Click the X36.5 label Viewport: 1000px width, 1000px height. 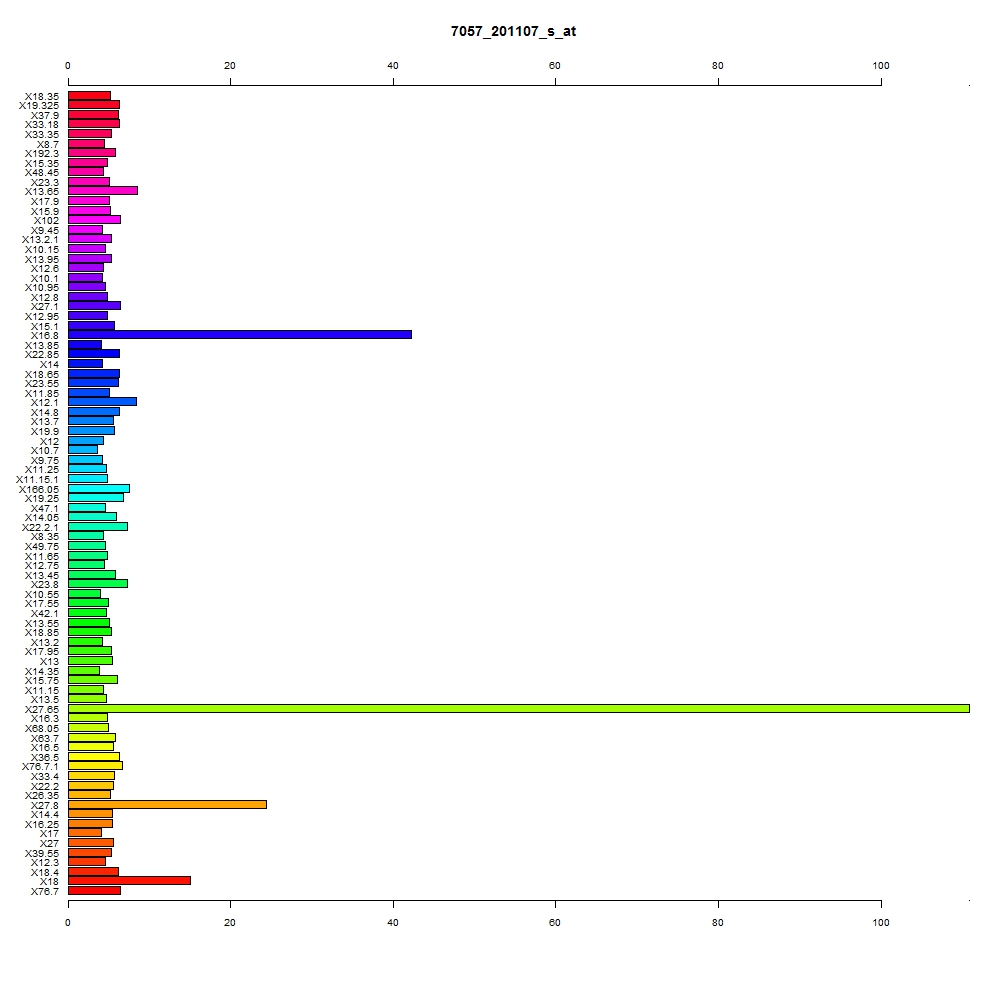(x=45, y=758)
